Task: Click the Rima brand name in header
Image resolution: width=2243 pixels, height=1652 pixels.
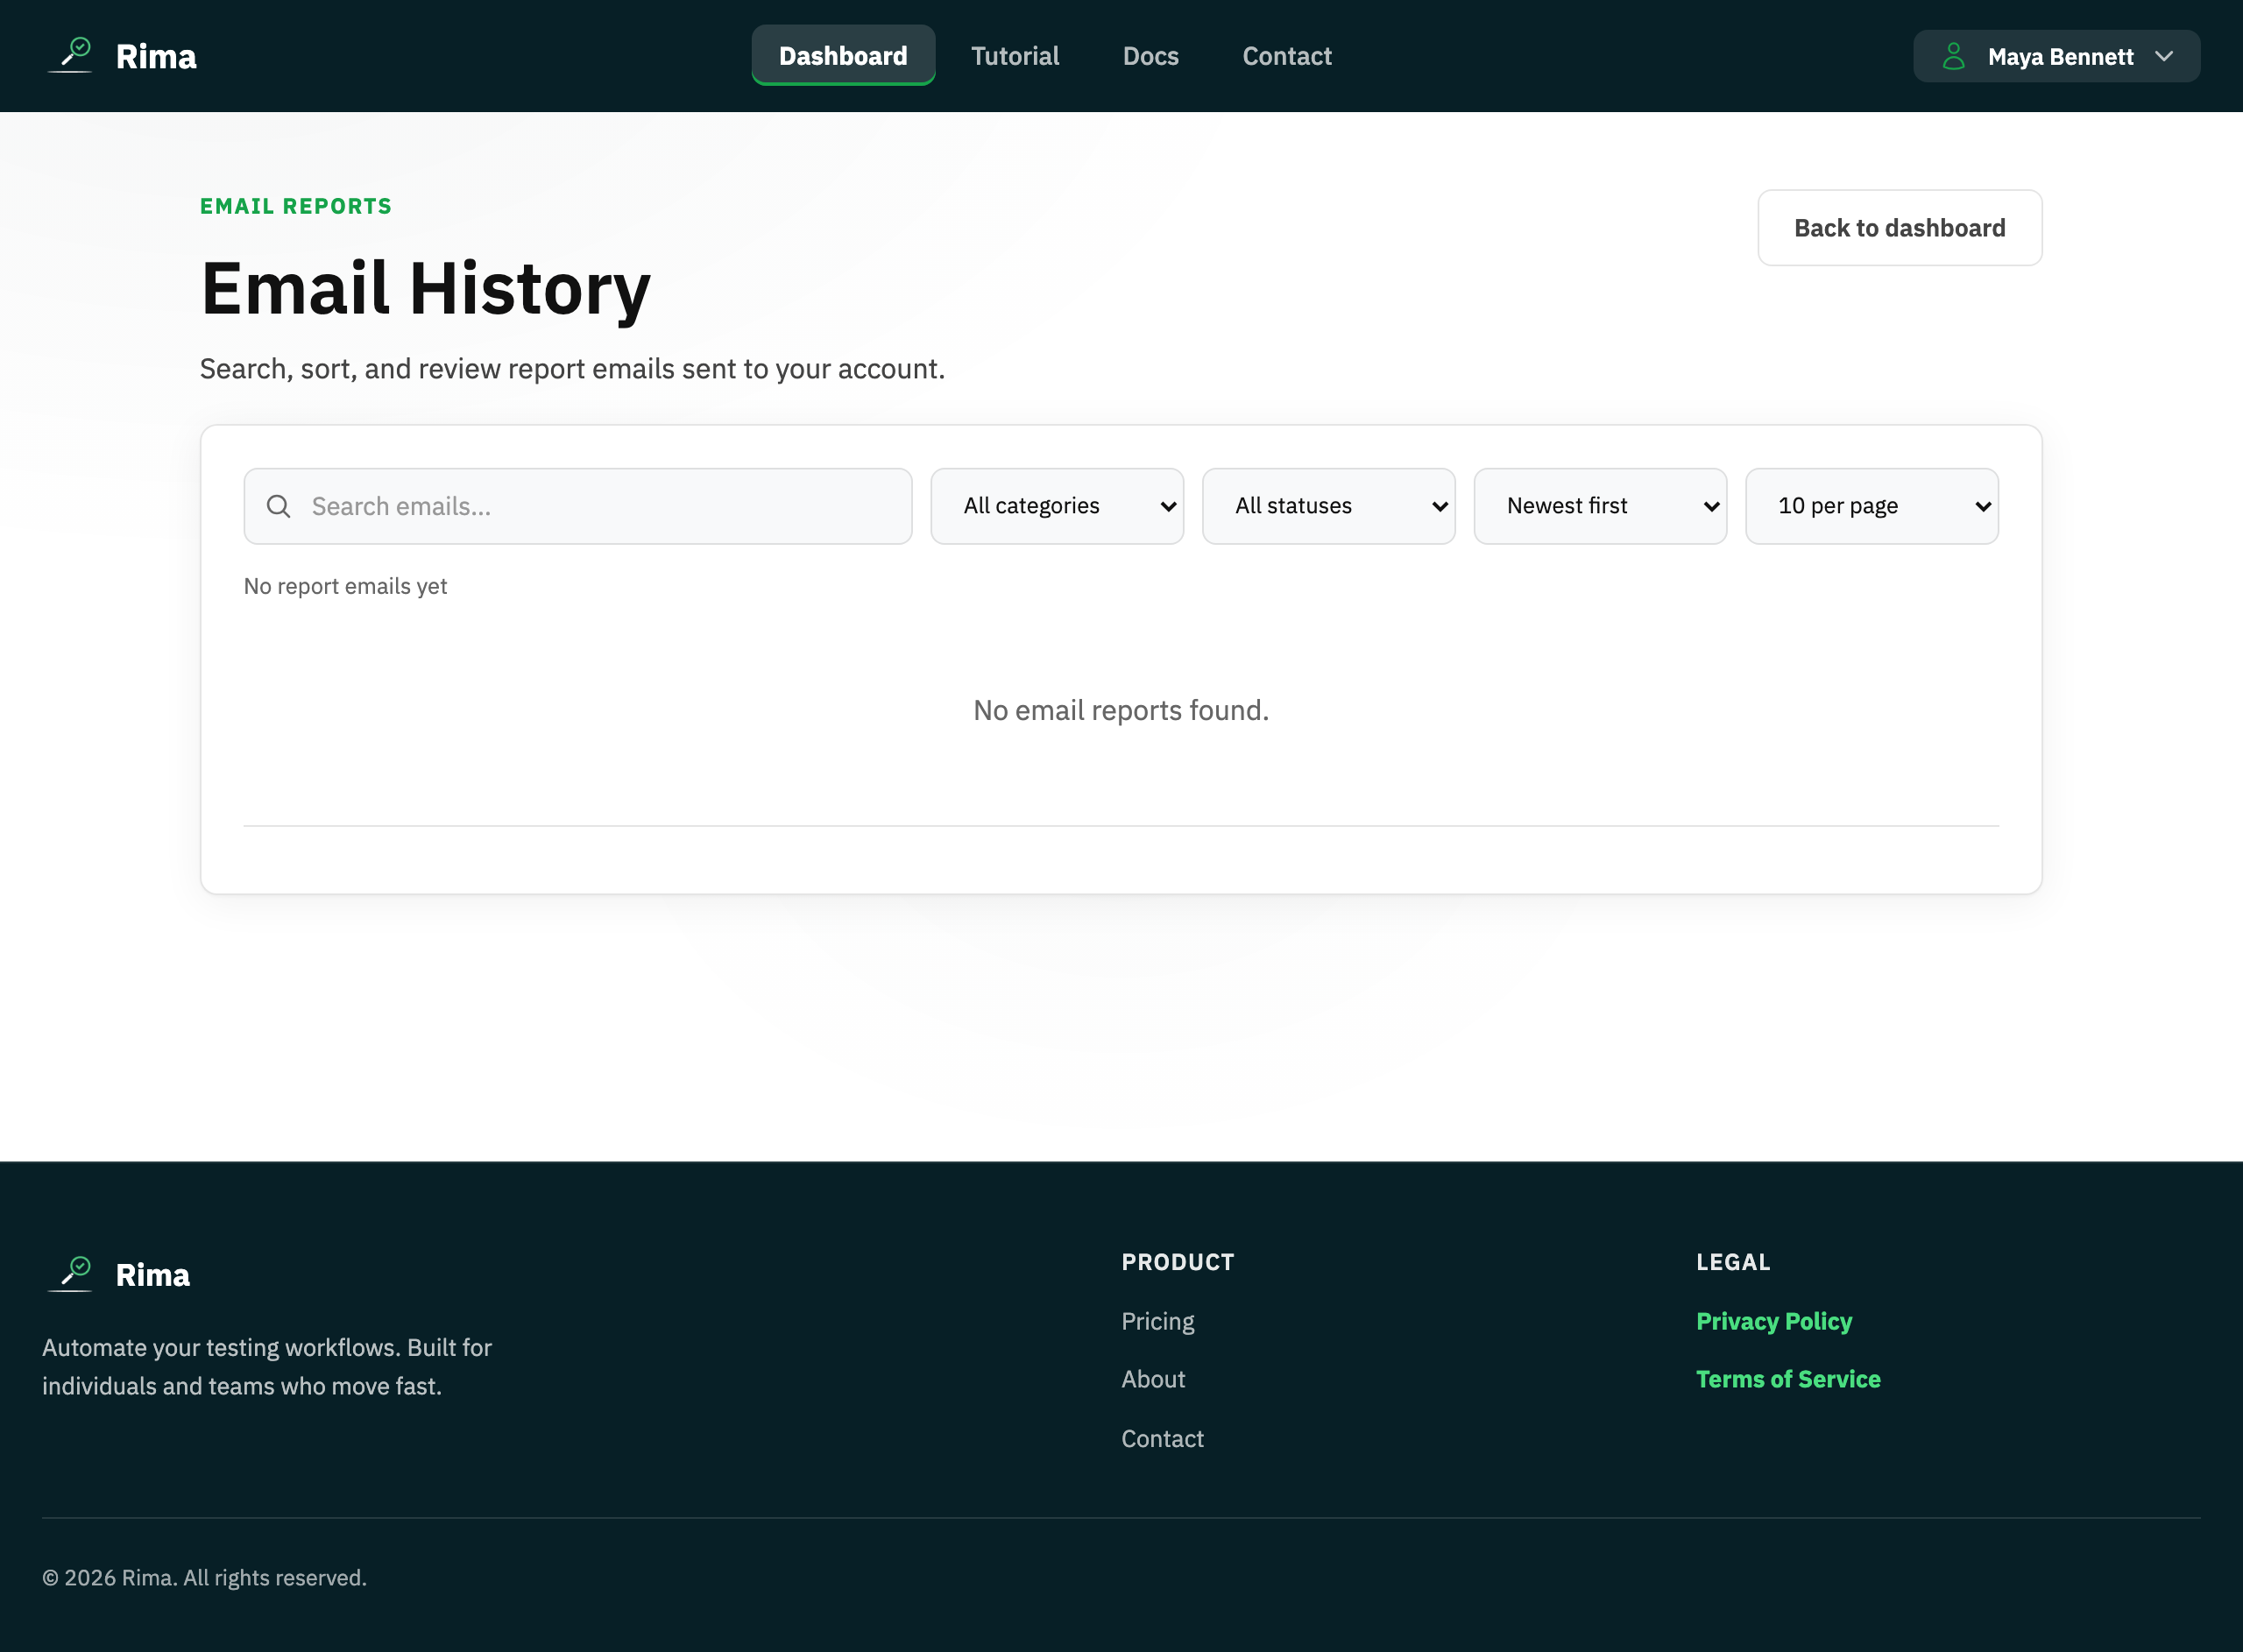Action: click(156, 56)
